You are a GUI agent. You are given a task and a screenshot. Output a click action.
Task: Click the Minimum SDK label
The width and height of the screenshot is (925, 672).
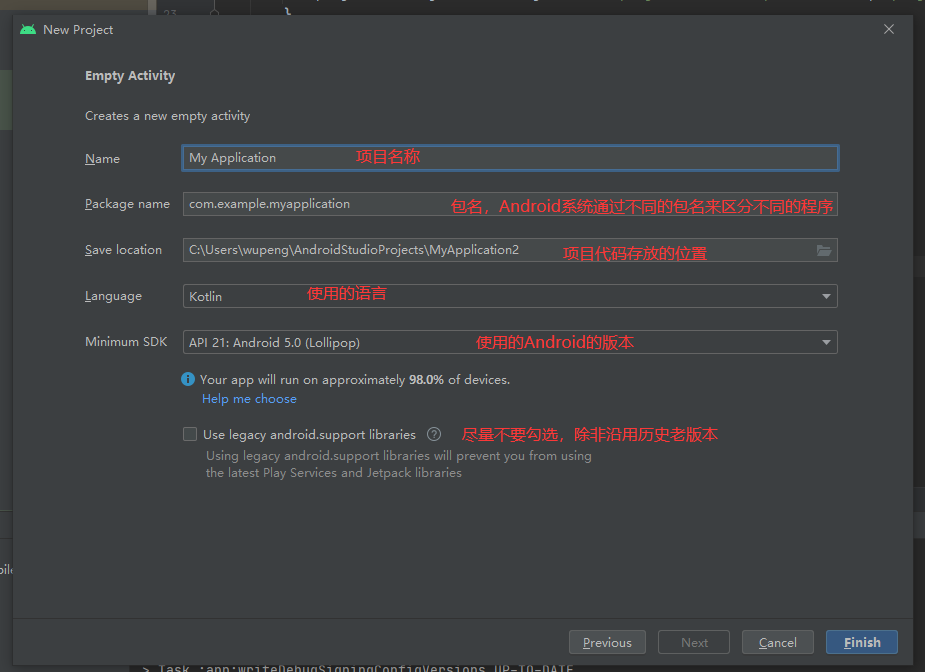(x=126, y=342)
